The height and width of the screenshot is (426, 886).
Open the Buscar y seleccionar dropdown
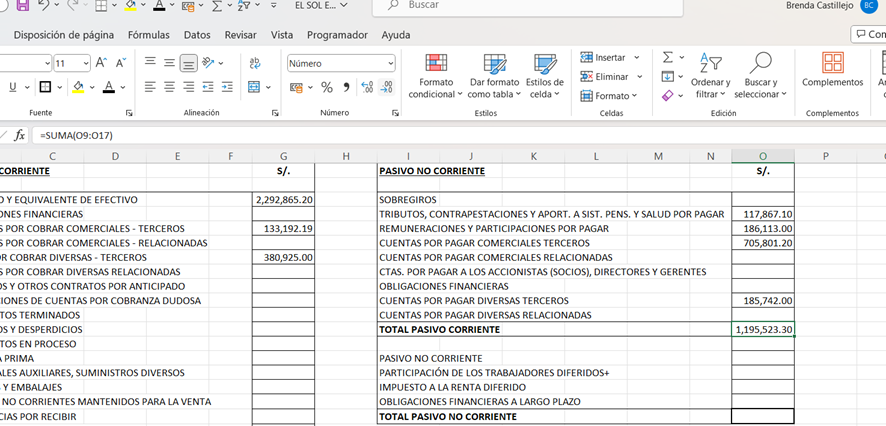[x=761, y=76]
